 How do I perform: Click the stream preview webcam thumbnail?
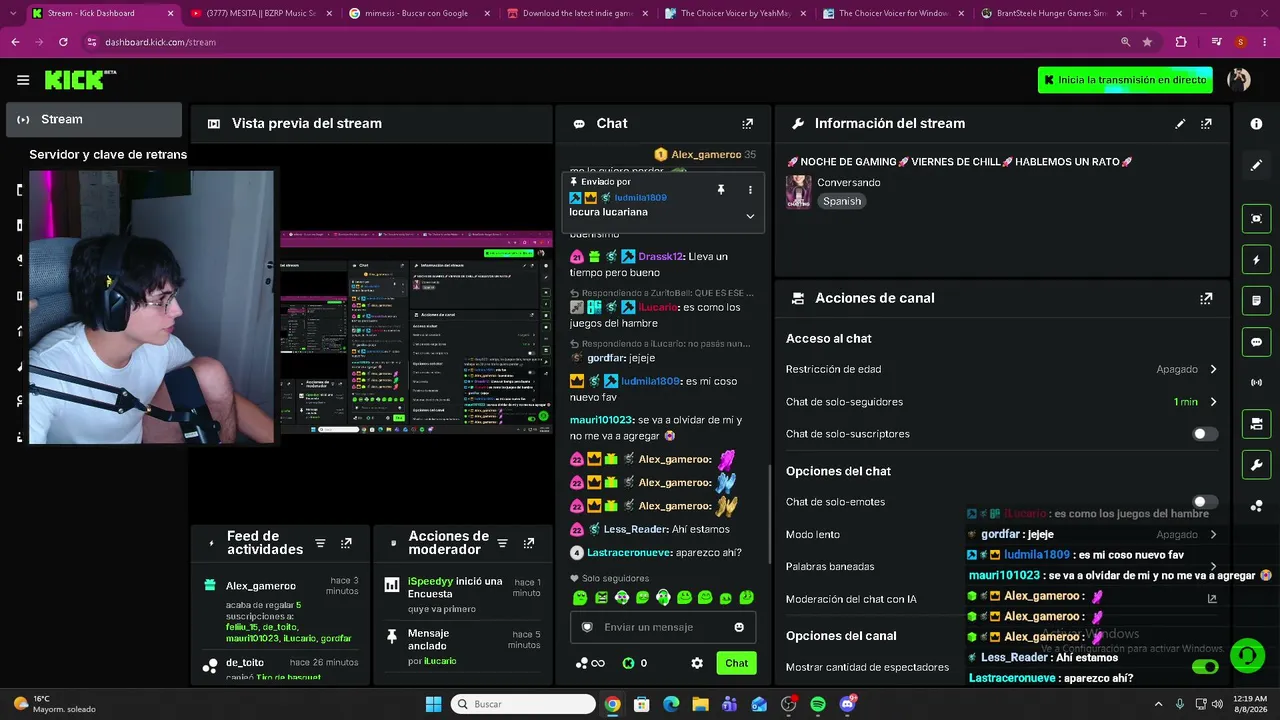[151, 307]
